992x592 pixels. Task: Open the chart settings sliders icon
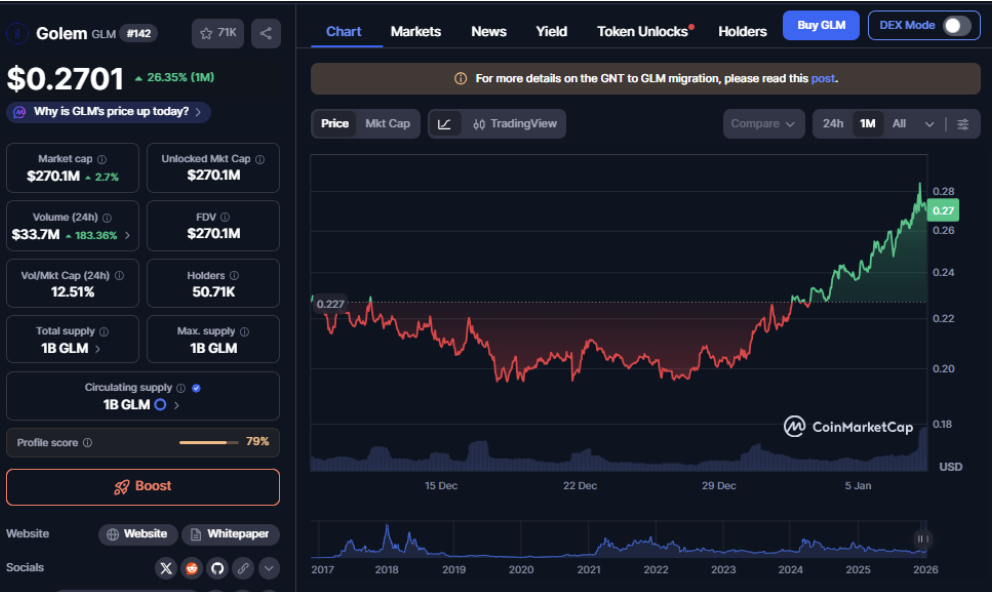coord(962,123)
